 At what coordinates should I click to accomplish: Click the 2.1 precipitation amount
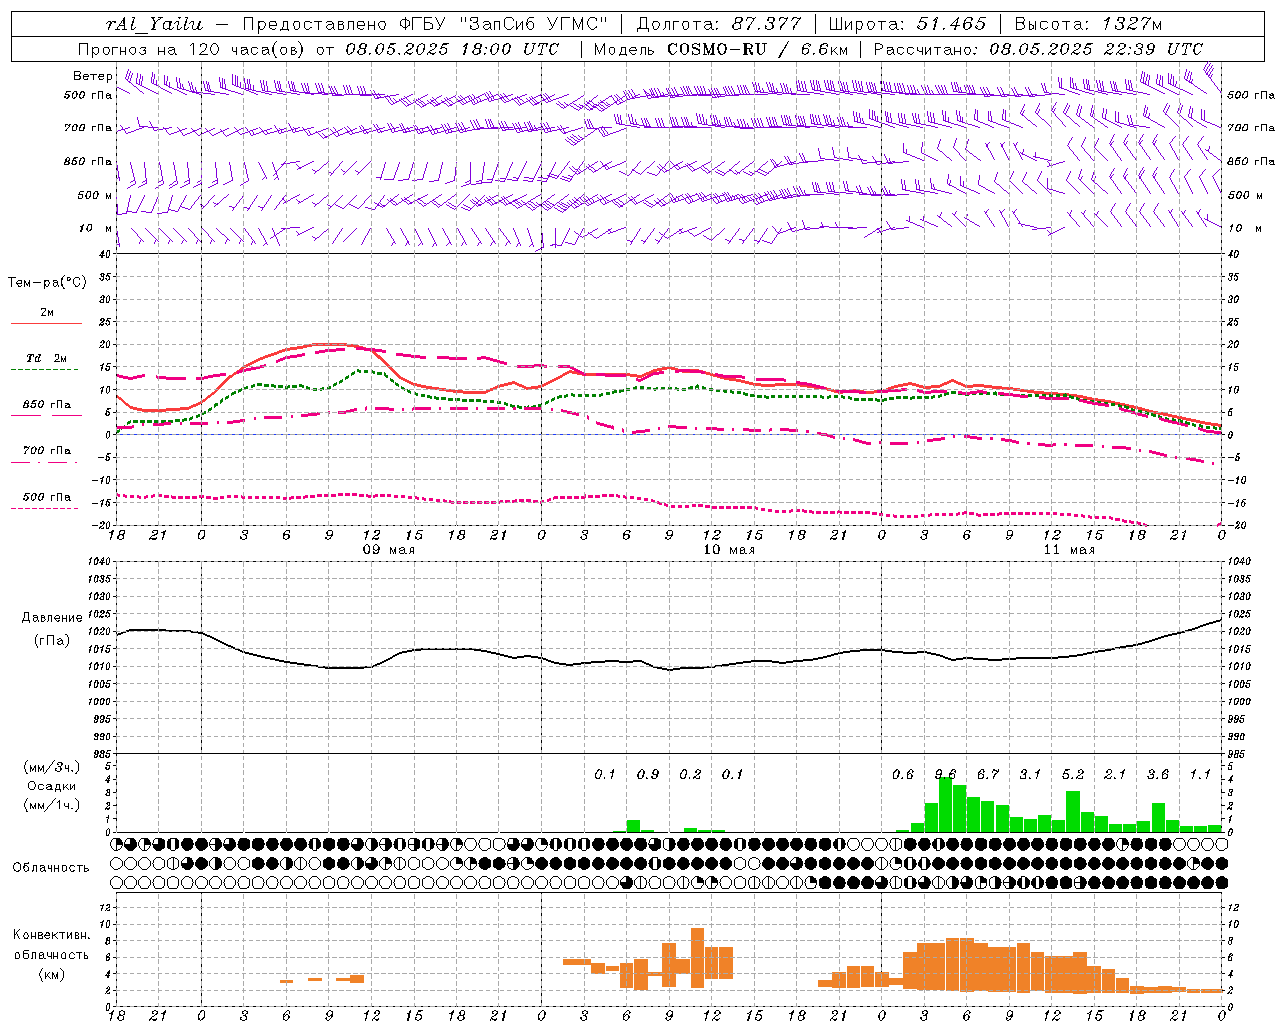tap(1115, 775)
